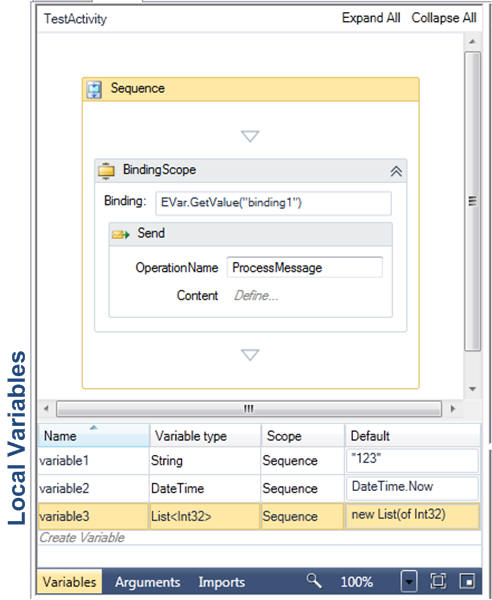Click Expand All
Screen dimensions: 492x600
[x=371, y=18]
